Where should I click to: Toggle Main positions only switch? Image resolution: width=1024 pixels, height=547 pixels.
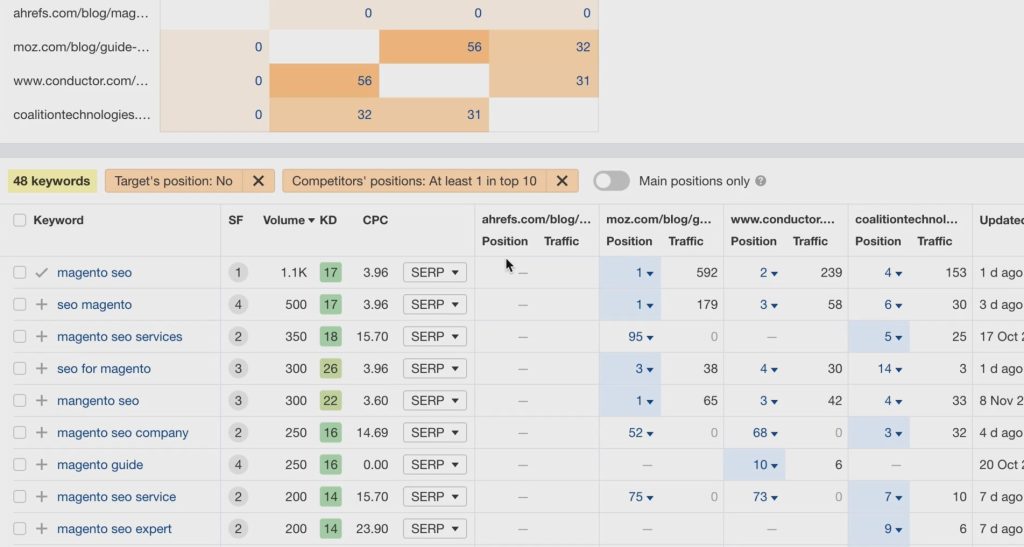(x=611, y=181)
